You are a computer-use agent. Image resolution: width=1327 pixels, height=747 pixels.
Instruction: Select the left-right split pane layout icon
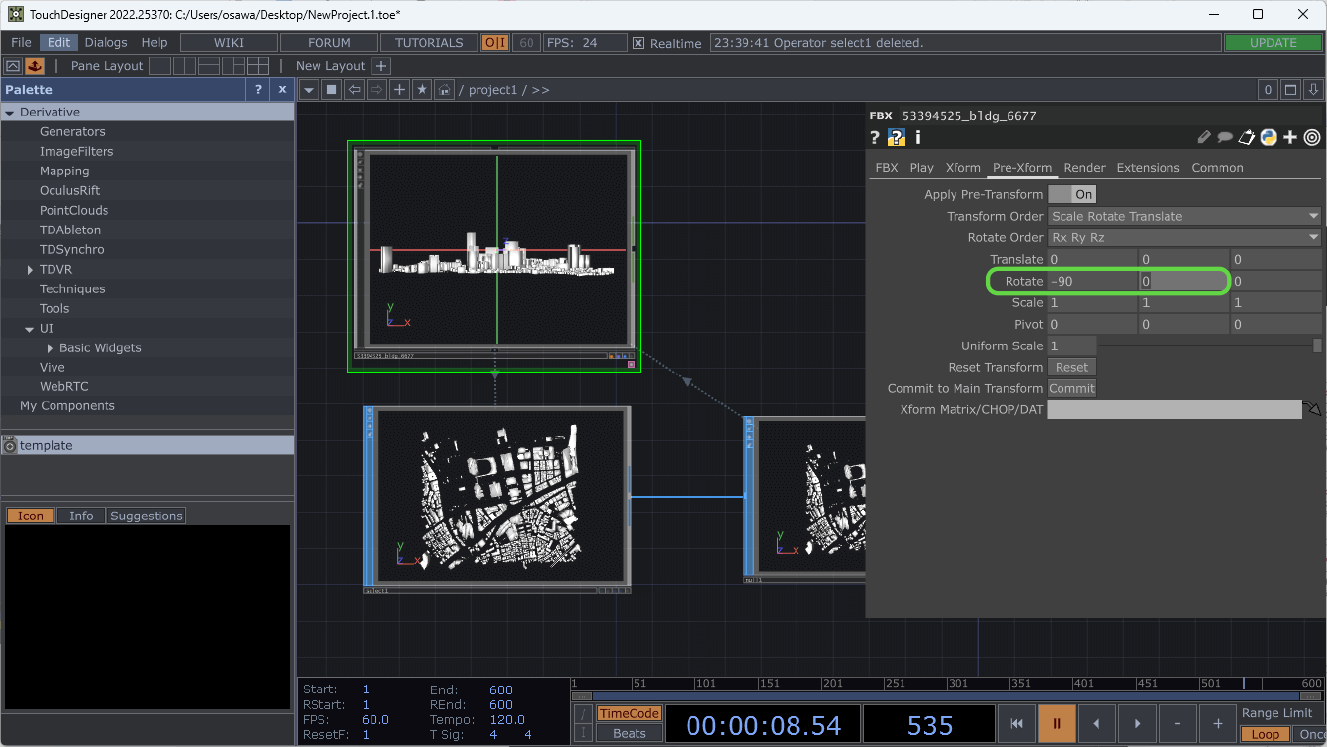coord(184,66)
